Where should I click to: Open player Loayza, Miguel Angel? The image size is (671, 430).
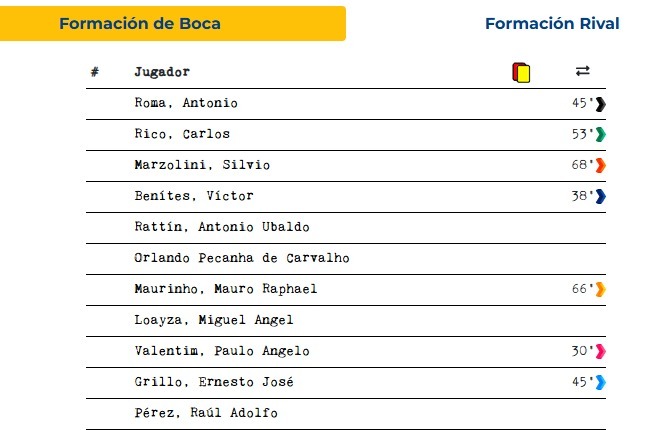(x=214, y=320)
